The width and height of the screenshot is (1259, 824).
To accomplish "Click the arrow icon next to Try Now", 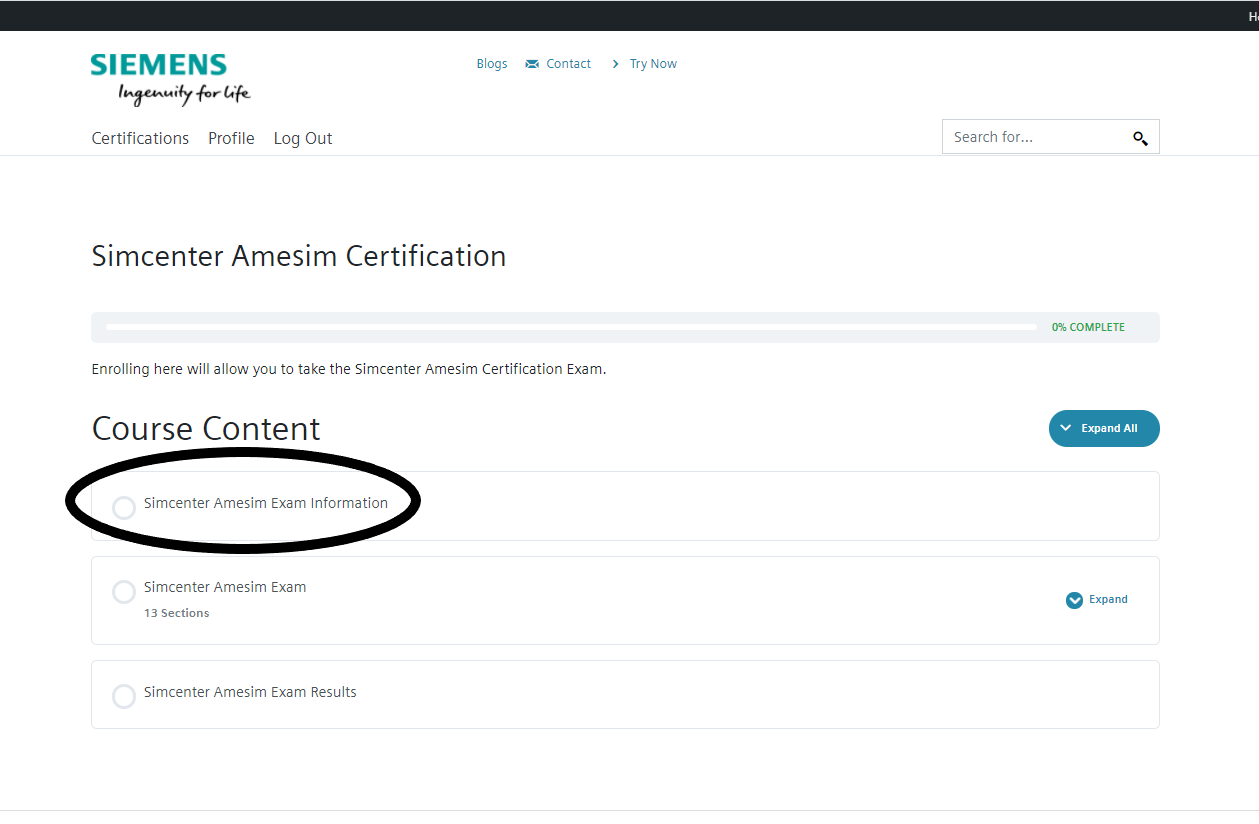I will (x=615, y=63).
